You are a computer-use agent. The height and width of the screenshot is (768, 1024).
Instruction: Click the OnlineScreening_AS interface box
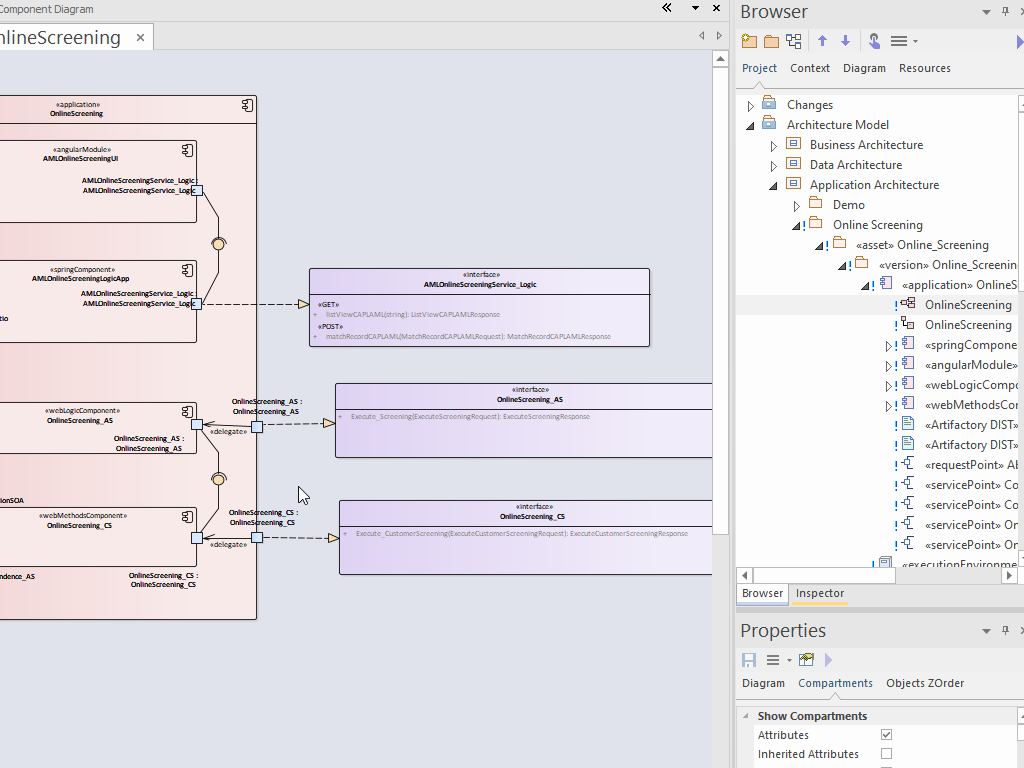point(524,421)
